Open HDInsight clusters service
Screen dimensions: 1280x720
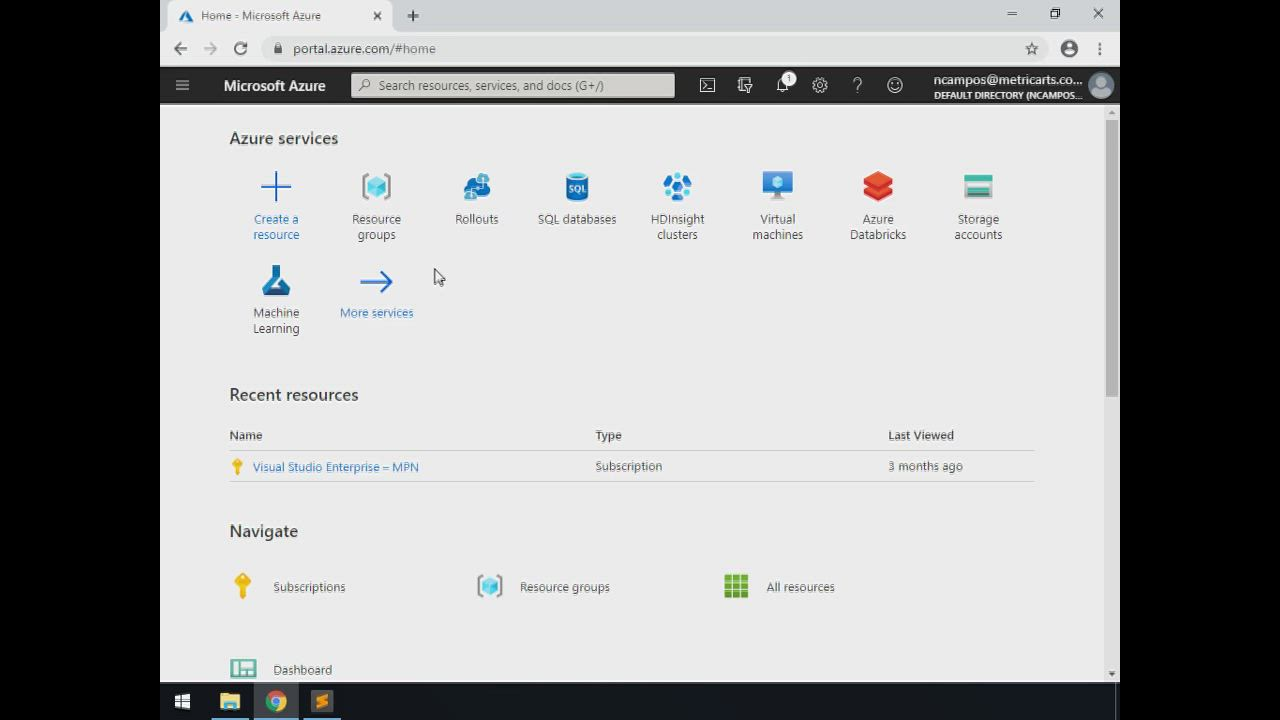677,206
